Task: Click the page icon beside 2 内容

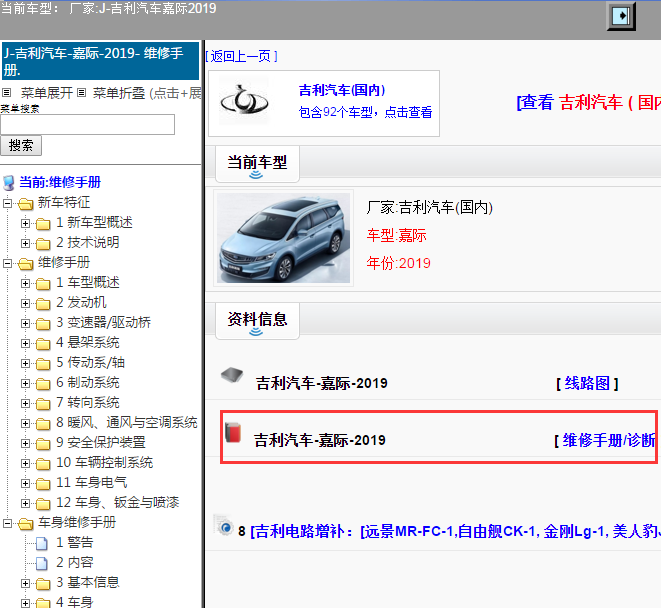Action: coord(42,563)
